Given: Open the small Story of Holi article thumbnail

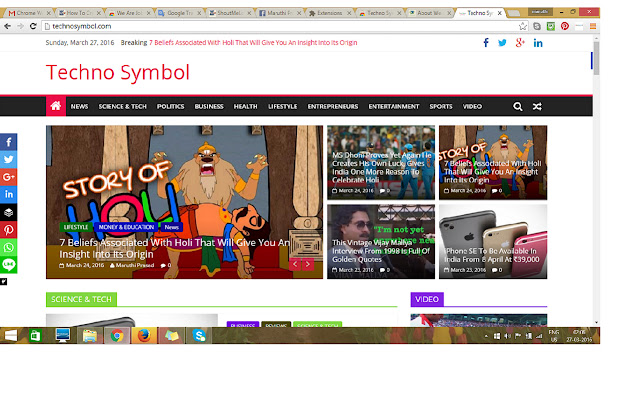Looking at the screenshot, I should pyautogui.click(x=493, y=162).
